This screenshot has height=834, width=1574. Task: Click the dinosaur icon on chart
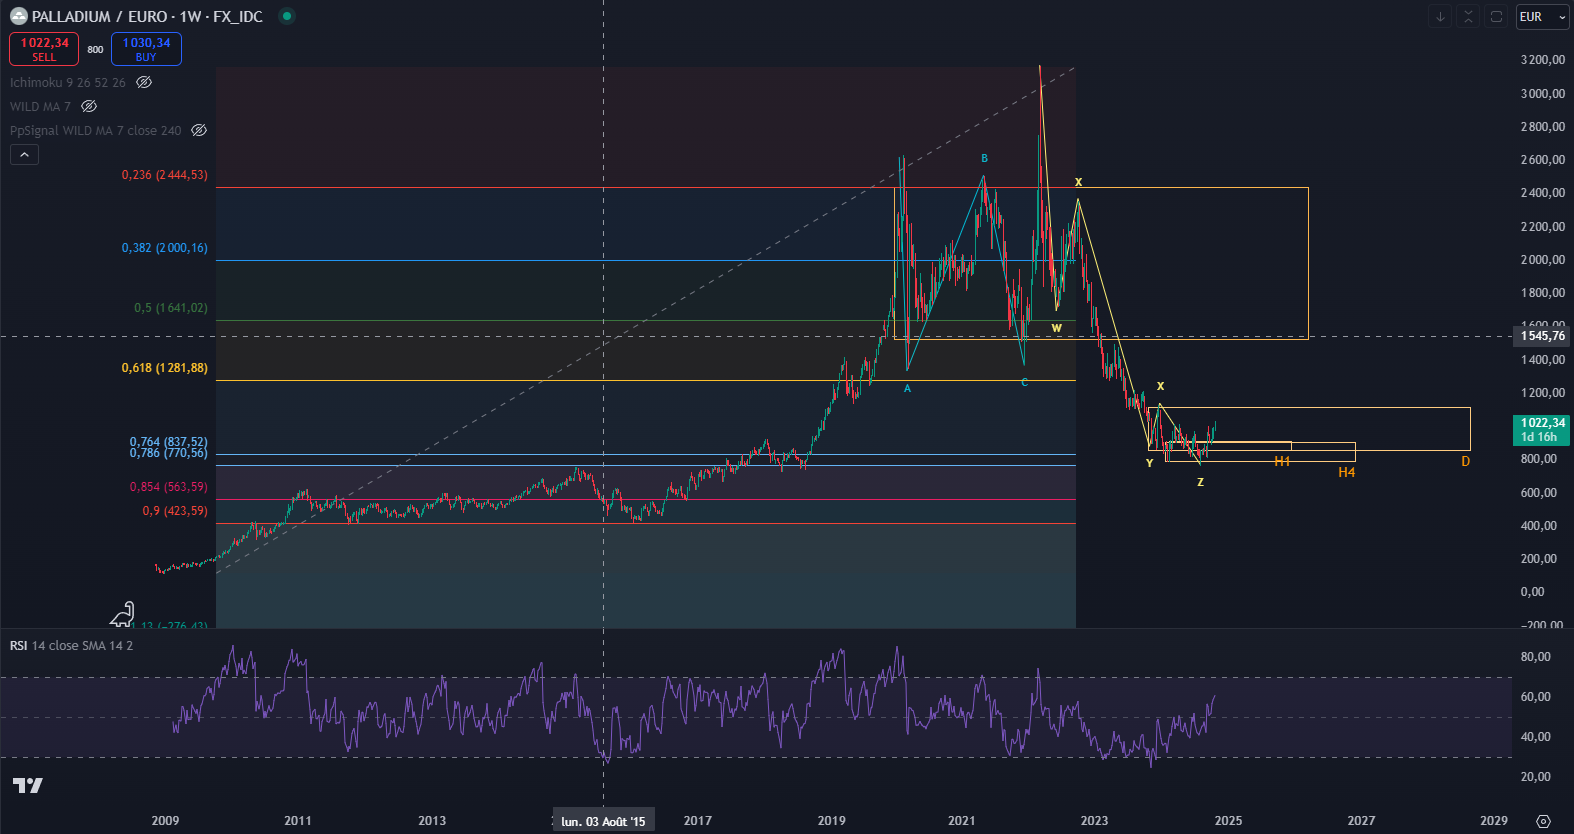(x=122, y=614)
